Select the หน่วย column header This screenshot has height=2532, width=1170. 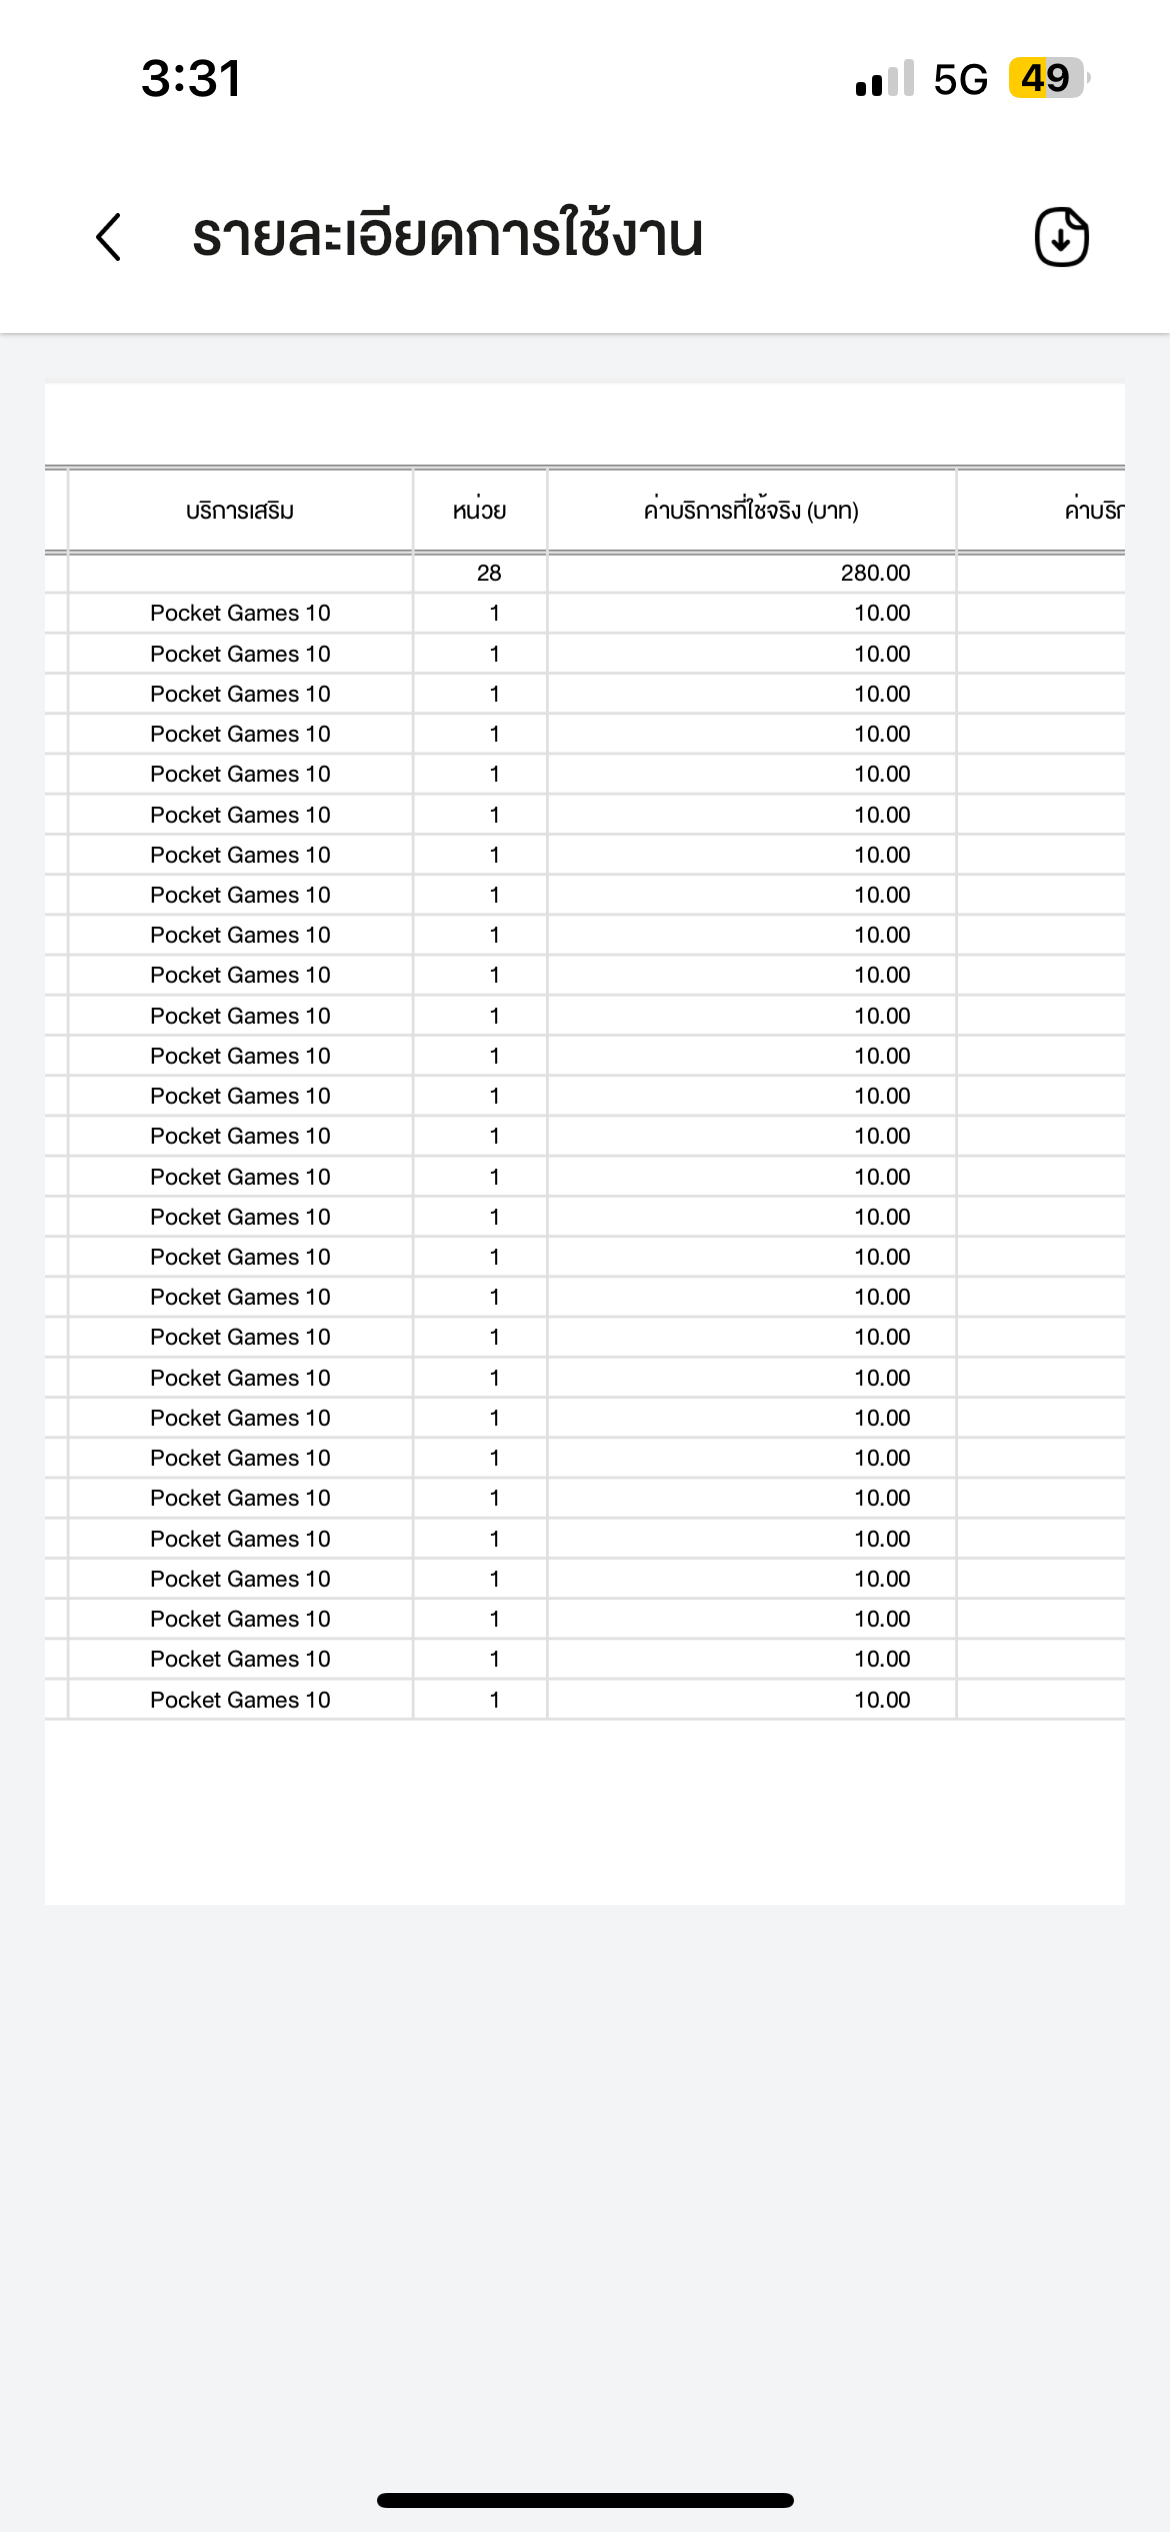(480, 510)
